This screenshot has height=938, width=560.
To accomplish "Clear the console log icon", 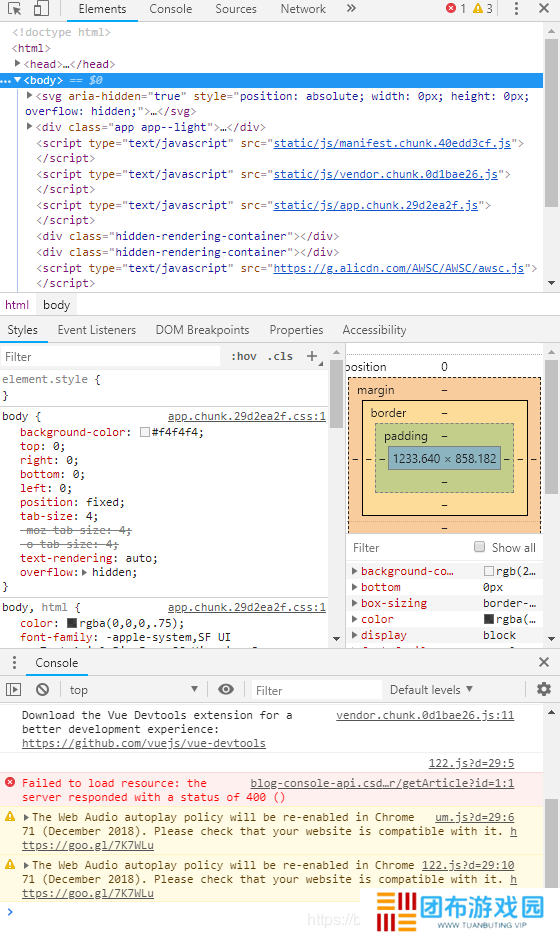I will point(42,690).
